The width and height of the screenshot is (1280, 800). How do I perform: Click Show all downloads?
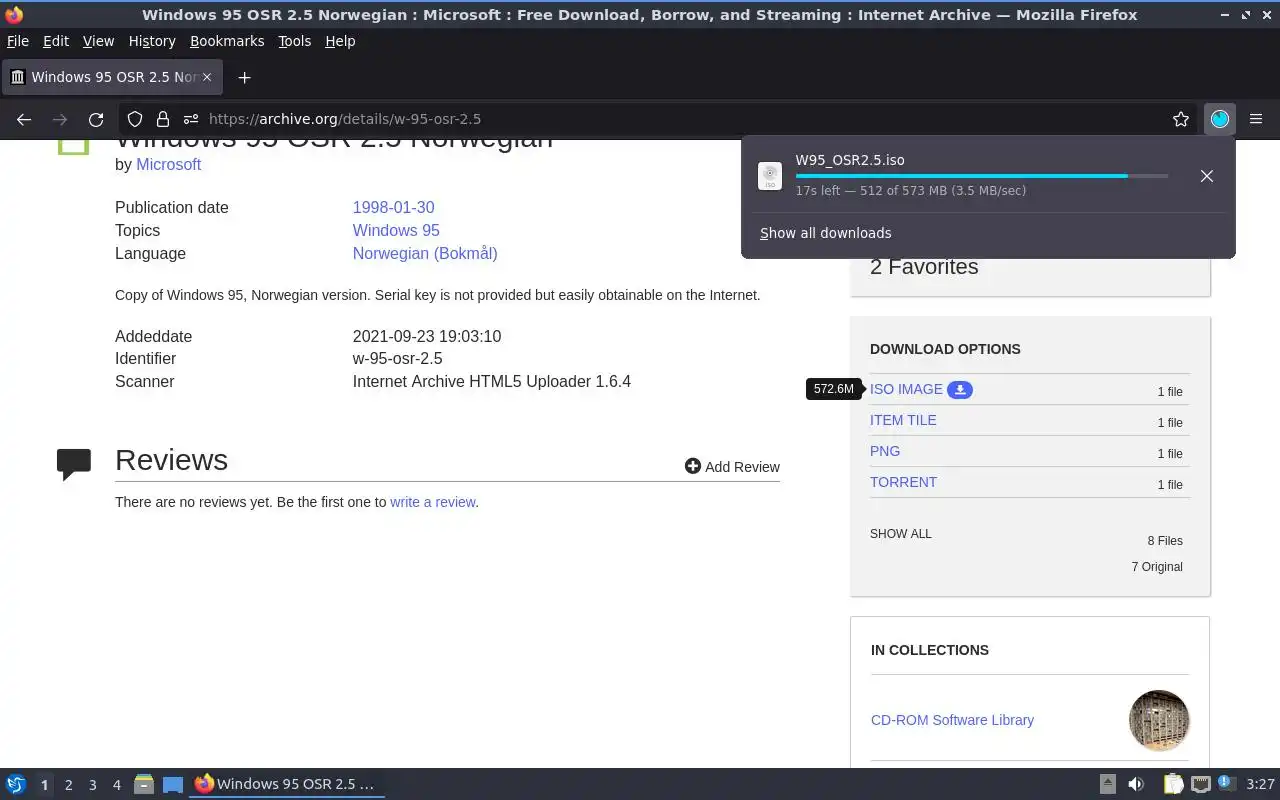[826, 233]
